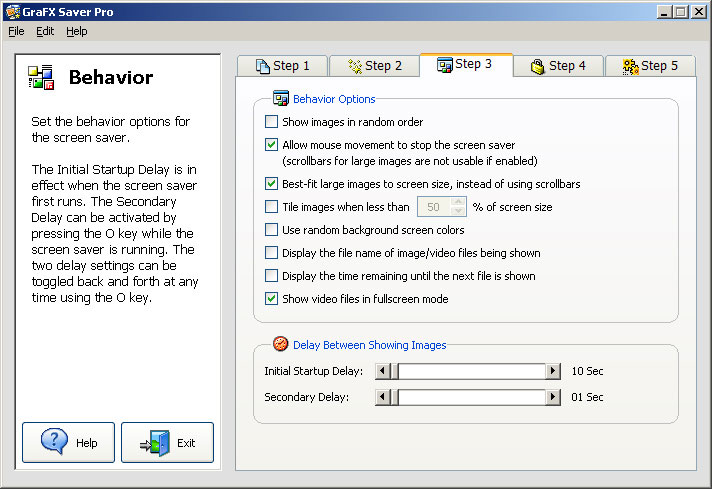Click the '10 Sec' startup delay value

tap(587, 371)
